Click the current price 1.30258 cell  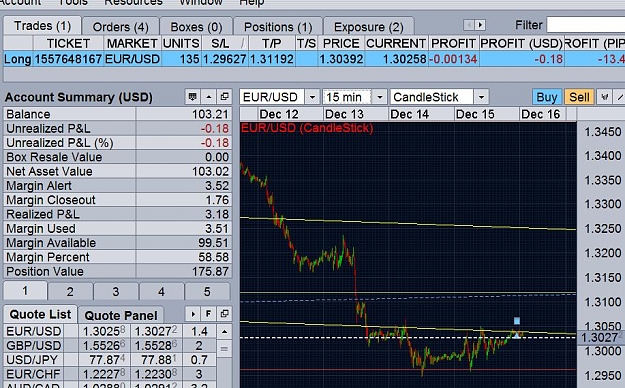tap(396, 59)
